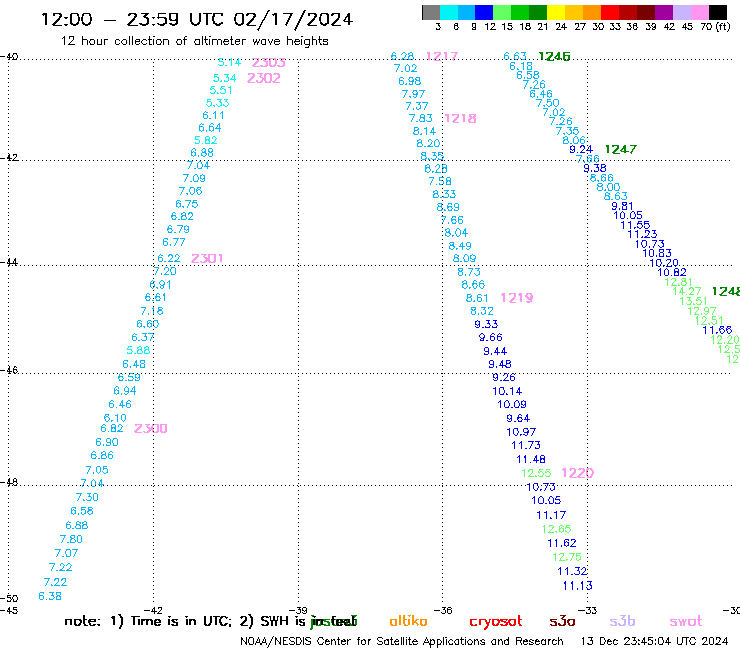Click the cyan swatch in the legend bar
740x650 pixels.
click(449, 12)
